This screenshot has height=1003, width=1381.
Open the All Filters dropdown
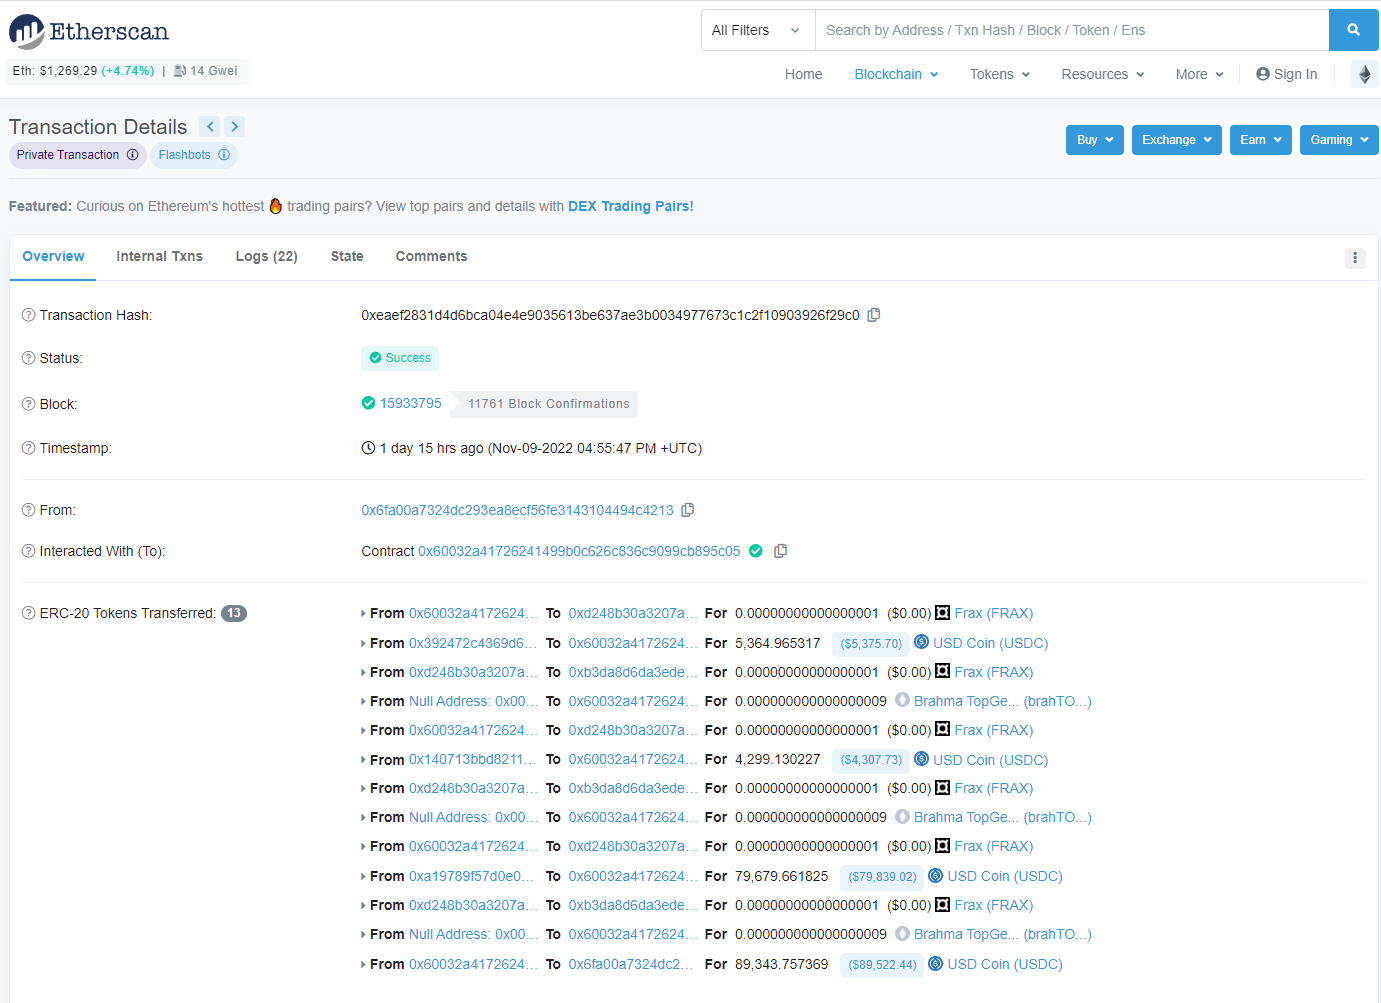(758, 30)
